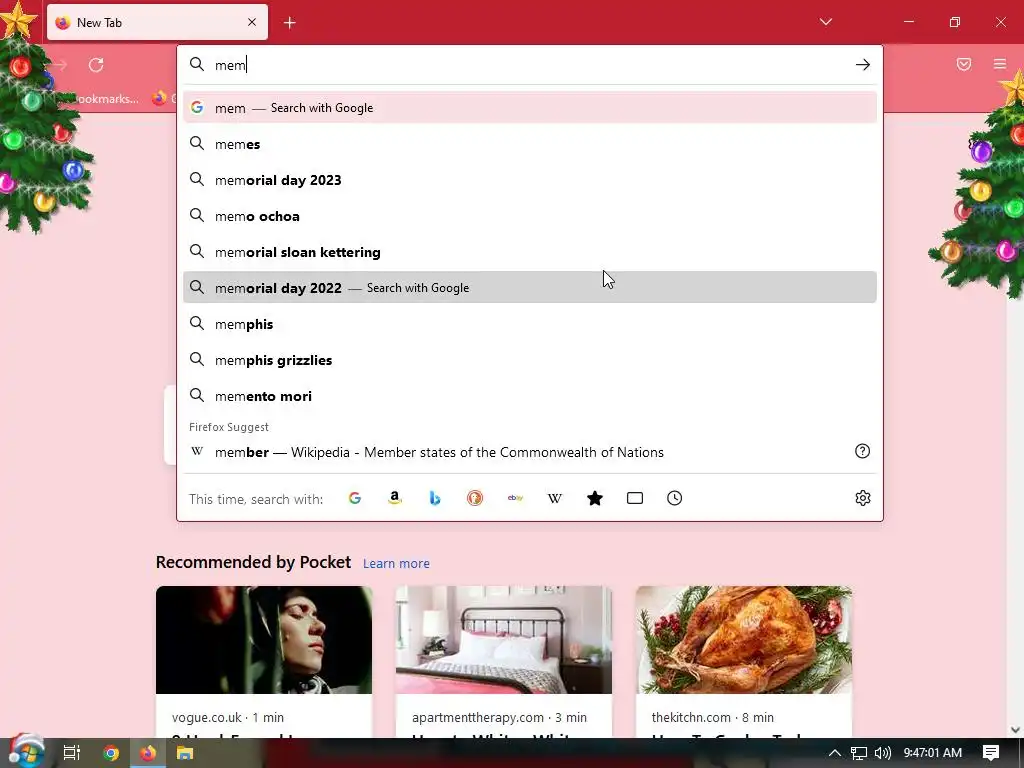Search this time with Bing icon

[x=435, y=498]
